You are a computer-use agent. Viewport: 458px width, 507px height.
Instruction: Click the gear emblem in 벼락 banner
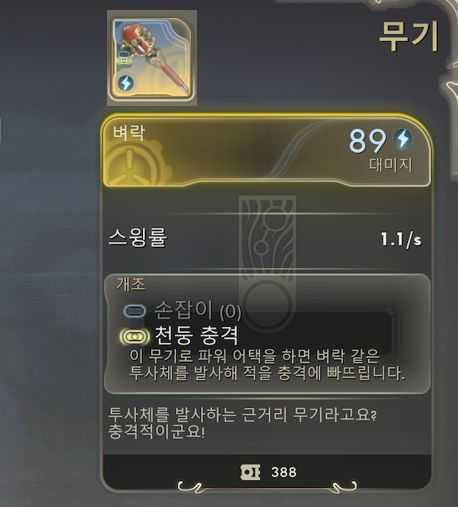pos(133,163)
